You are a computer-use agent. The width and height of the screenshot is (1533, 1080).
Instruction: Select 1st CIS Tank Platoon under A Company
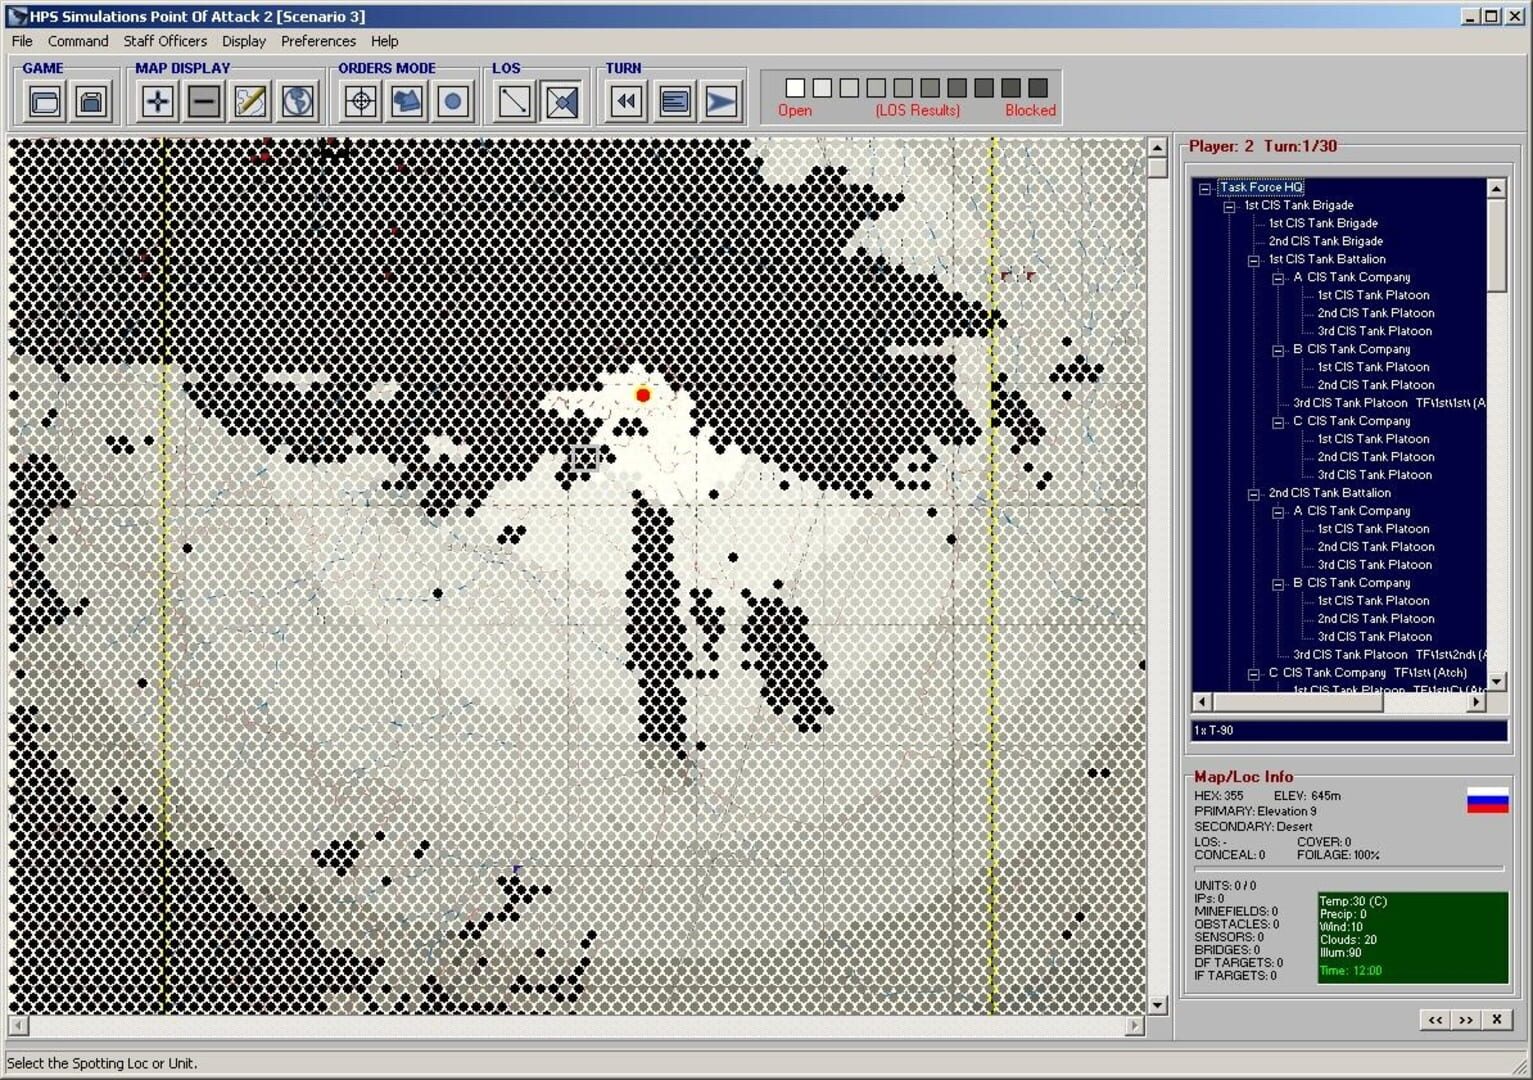pyautogui.click(x=1375, y=295)
